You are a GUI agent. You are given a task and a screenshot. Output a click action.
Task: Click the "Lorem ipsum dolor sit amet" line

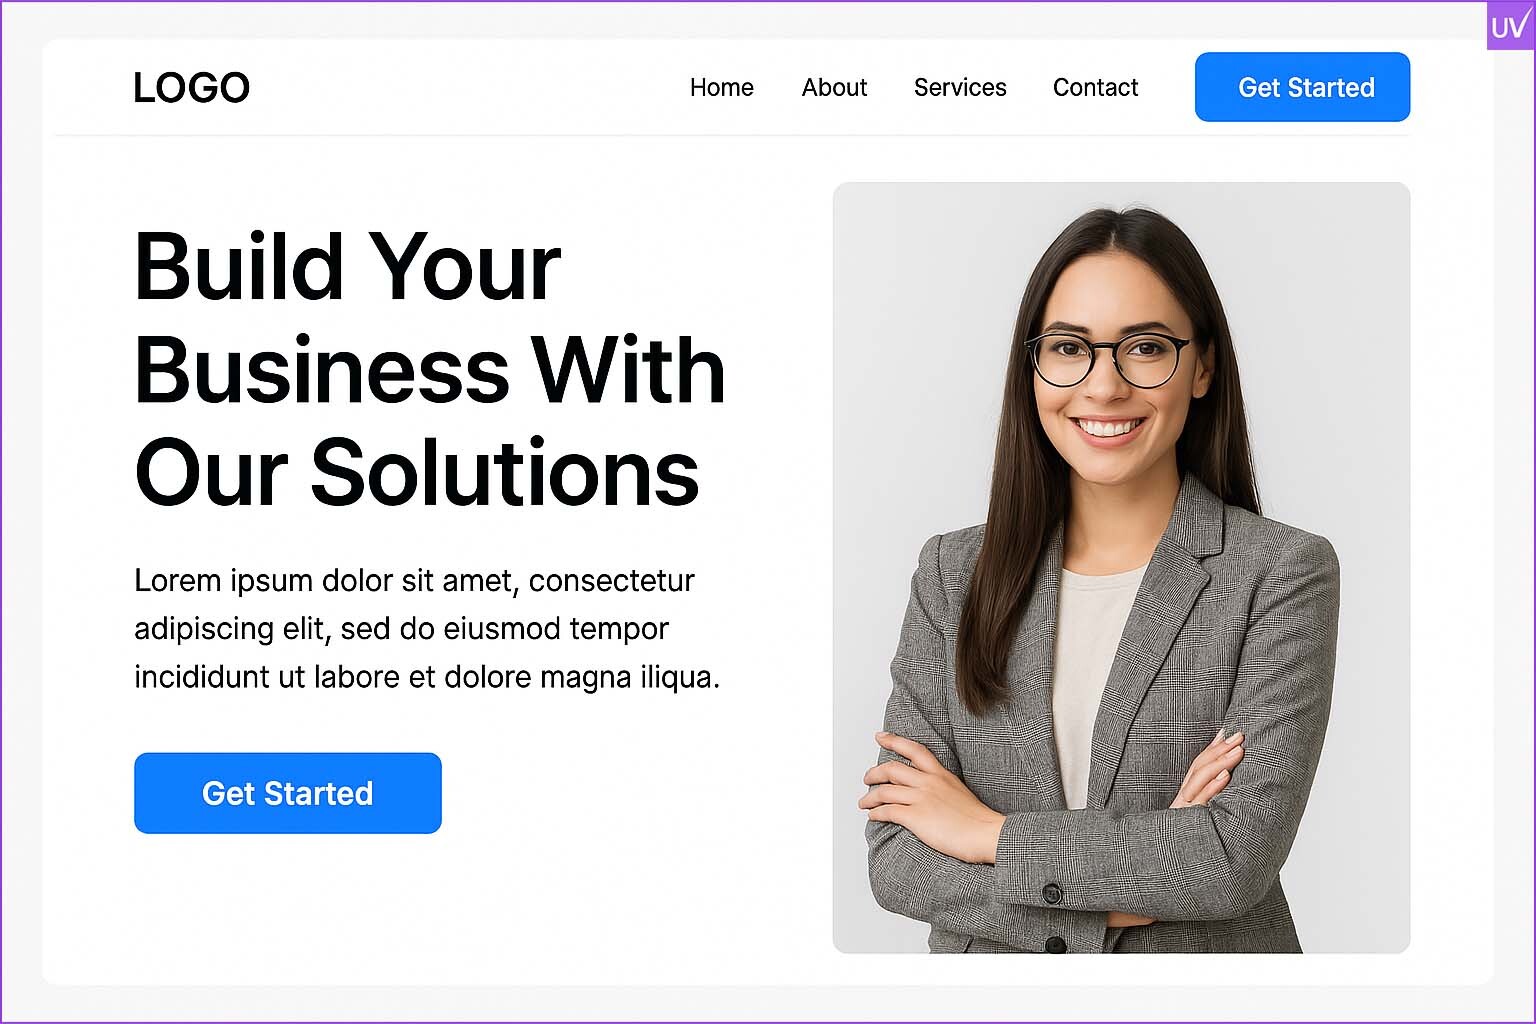pos(414,581)
